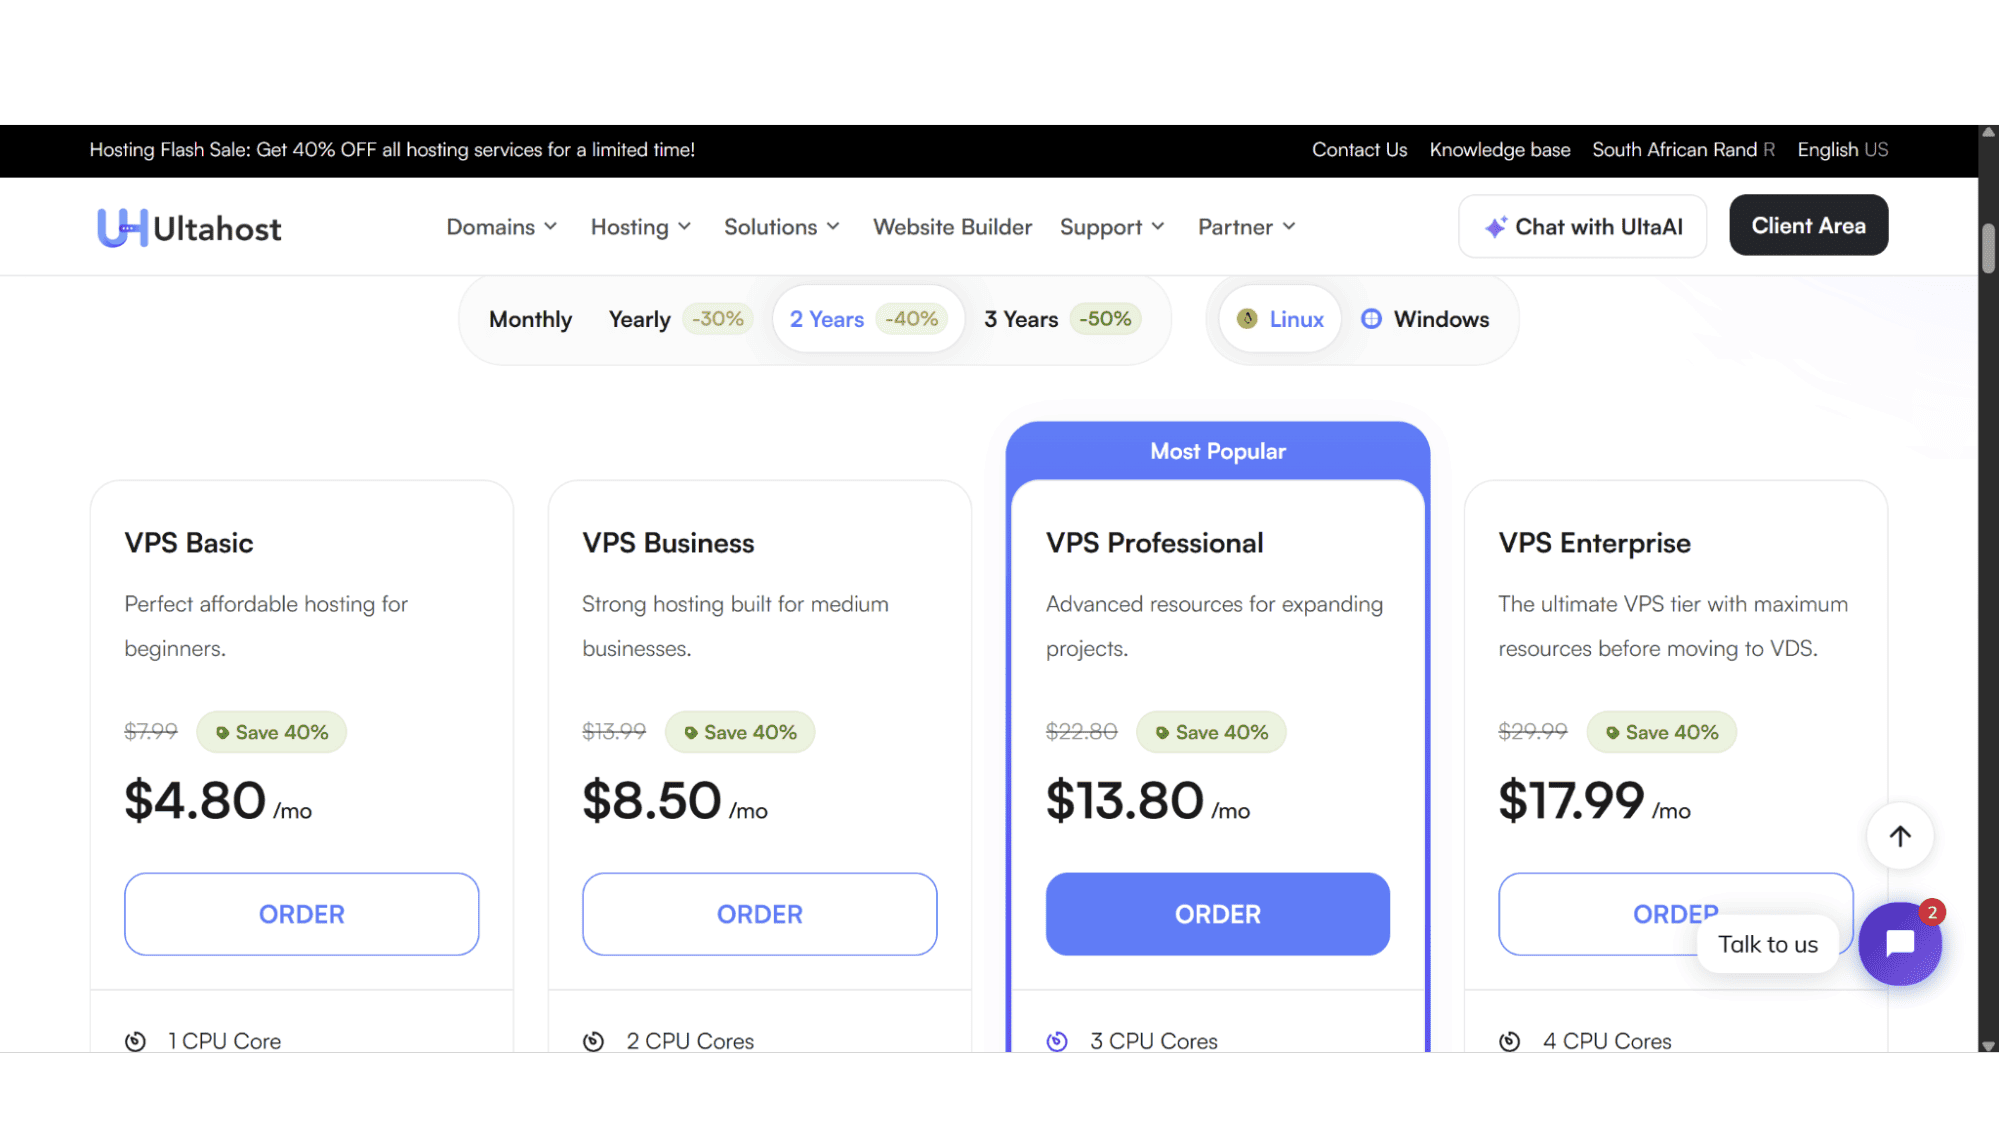This screenshot has height=1125, width=1999.
Task: Click the Linux penguin icon
Action: 1247,319
